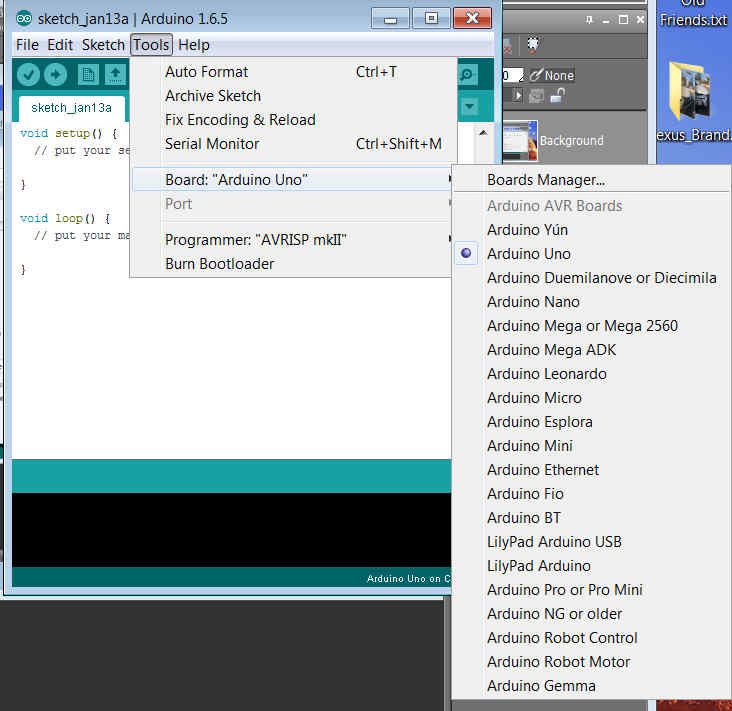The image size is (732, 711).
Task: Click the black console output area
Action: click(232, 530)
